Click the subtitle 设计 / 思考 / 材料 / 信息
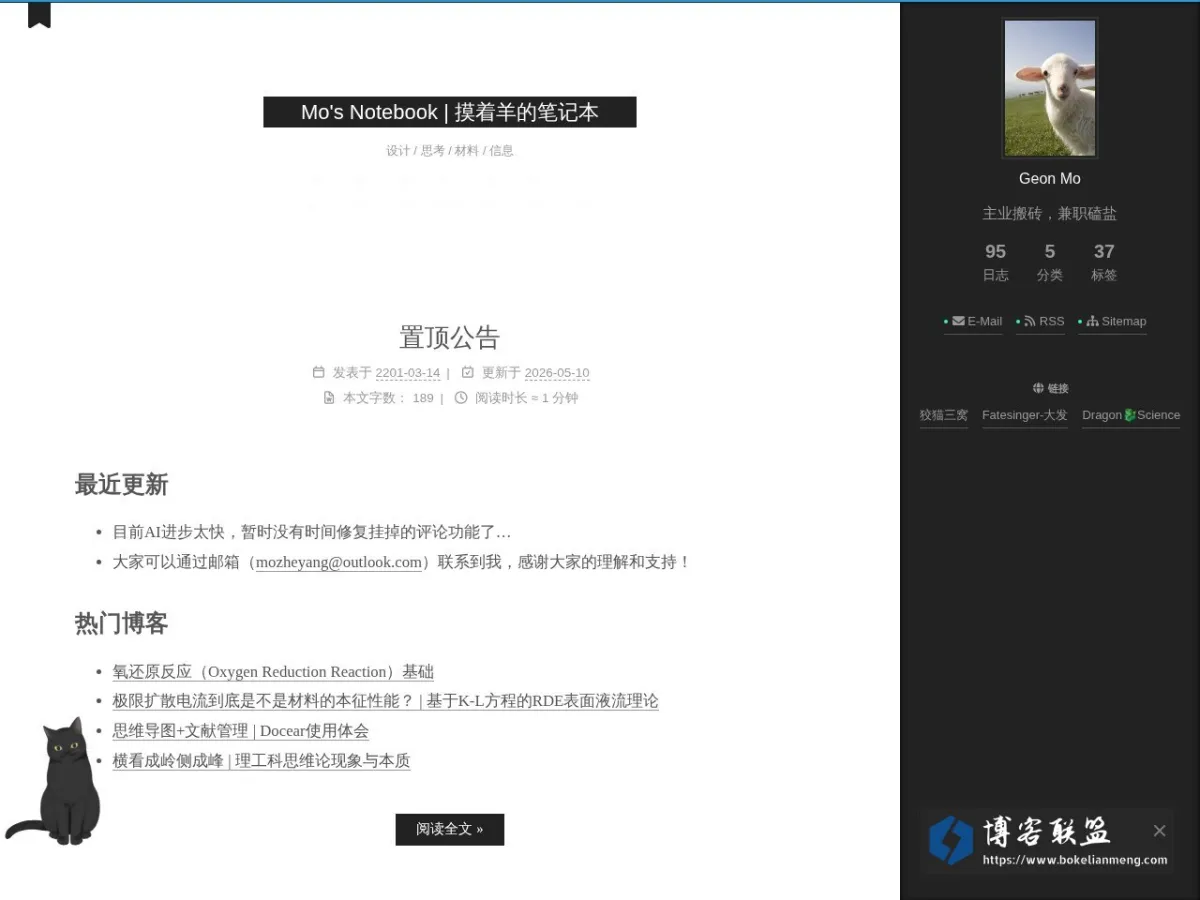 pos(450,151)
